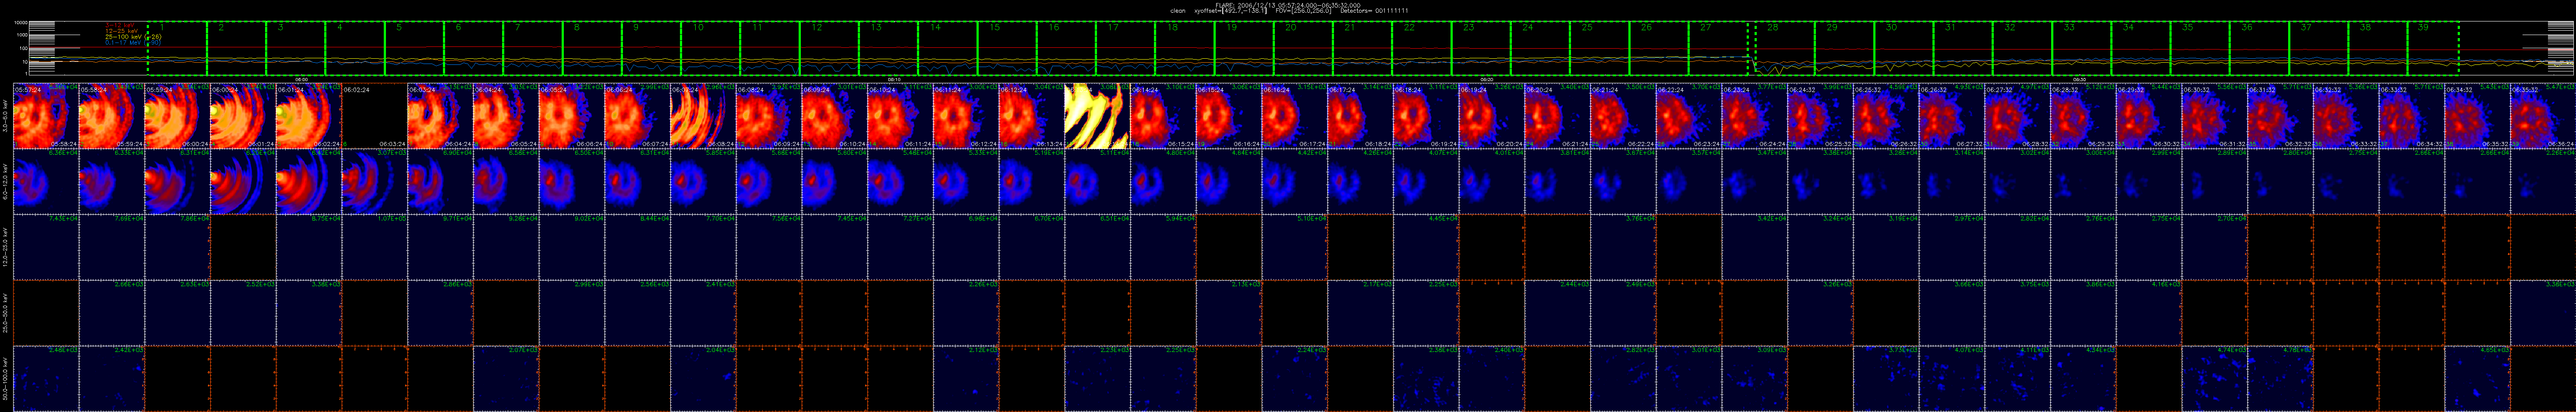The width and height of the screenshot is (2576, 412).
Task: Open the 06:00:24 image in the 3.0-6.0 keV row
Action: [243, 116]
